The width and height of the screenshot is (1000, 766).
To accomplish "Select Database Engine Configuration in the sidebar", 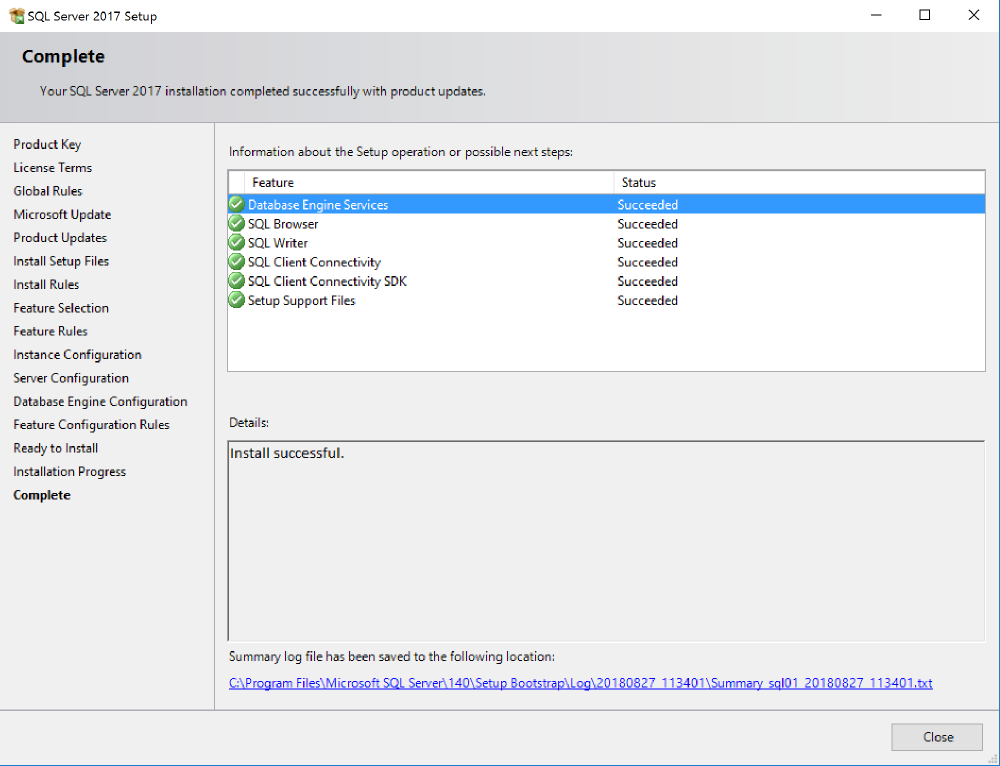I will 100,402.
